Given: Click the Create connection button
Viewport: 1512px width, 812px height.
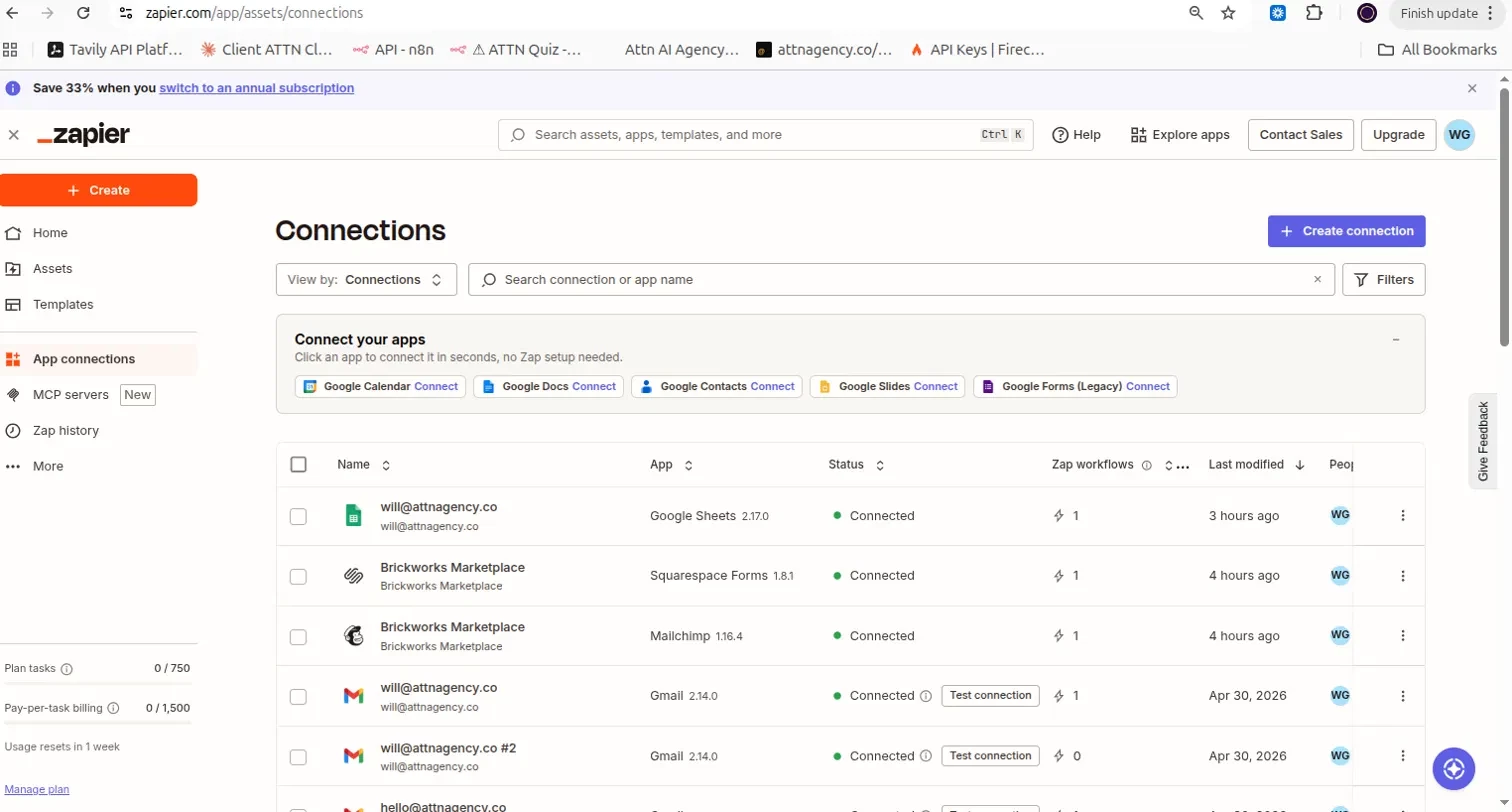Looking at the screenshot, I should [x=1346, y=231].
